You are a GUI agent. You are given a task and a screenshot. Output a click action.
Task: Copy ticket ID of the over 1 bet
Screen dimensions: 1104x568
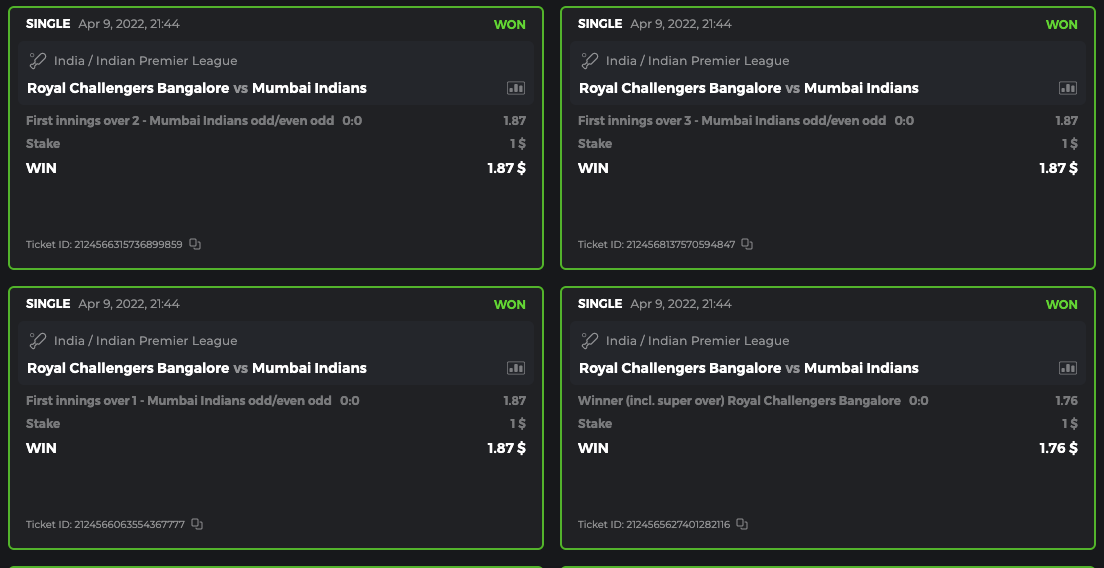[197, 524]
